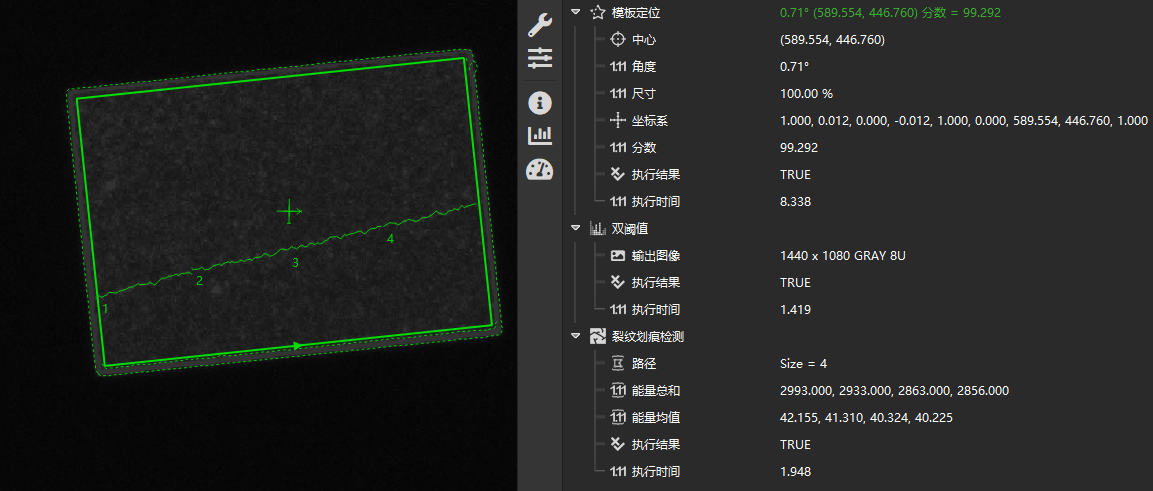This screenshot has height=491, width=1153.
Task: Open the info panel icon
Action: pos(539,103)
